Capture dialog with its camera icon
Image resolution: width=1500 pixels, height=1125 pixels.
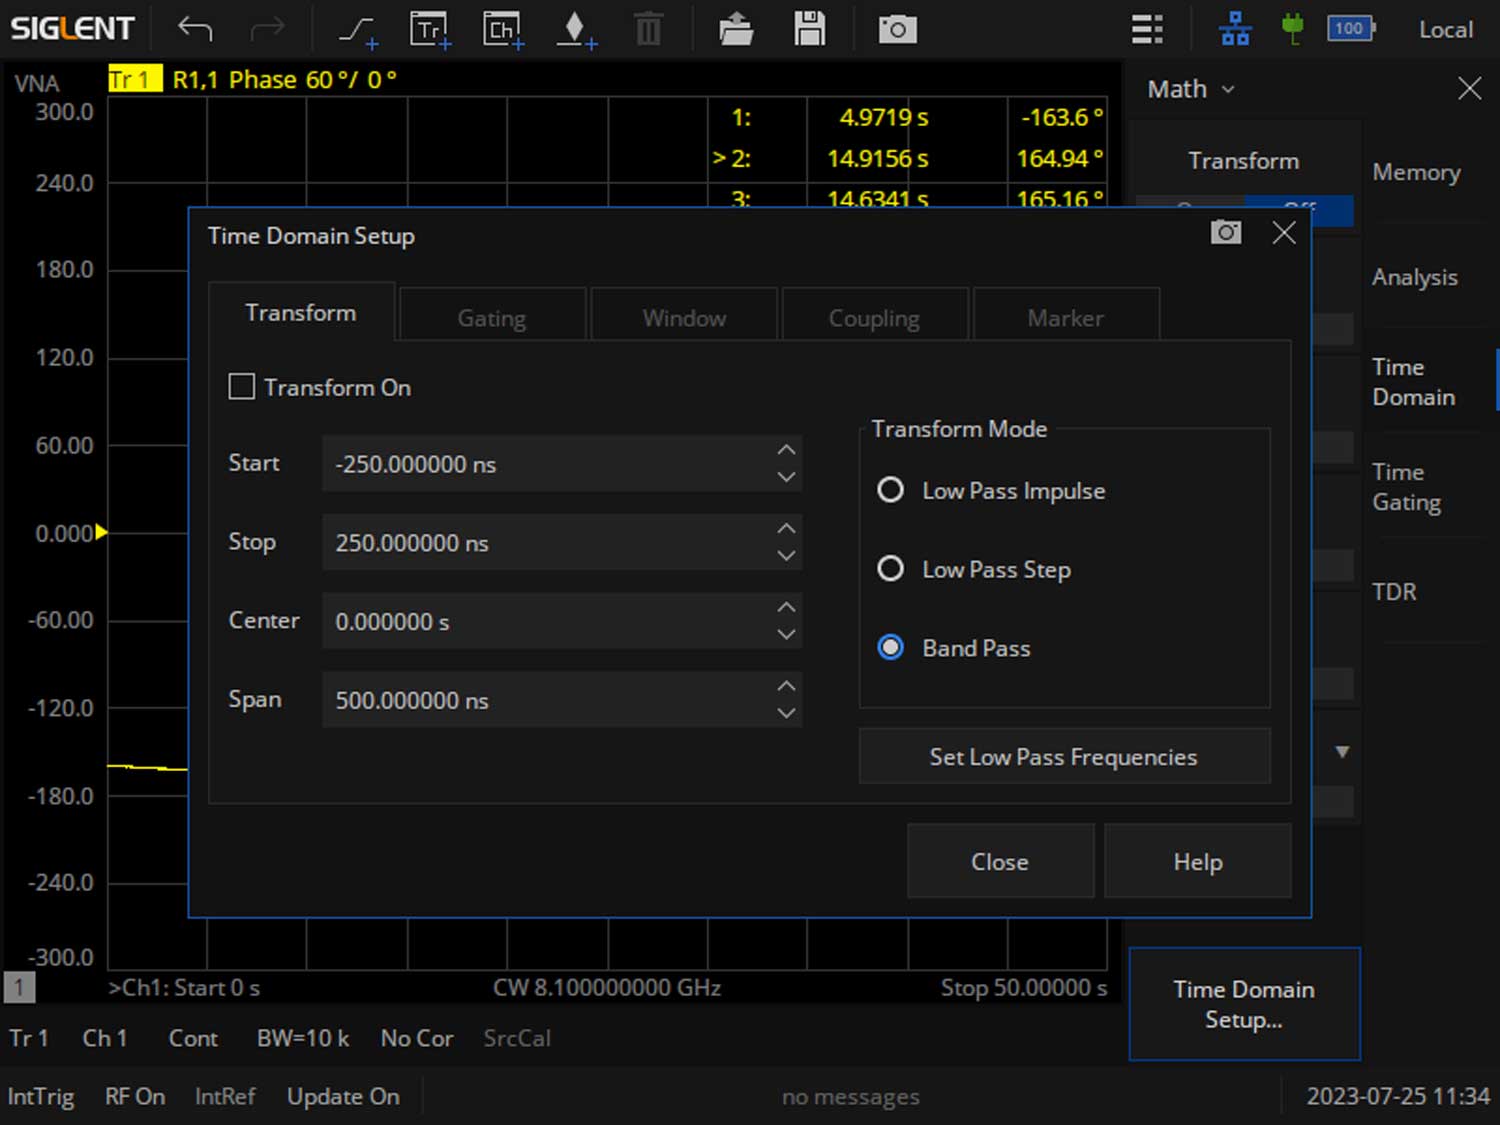1225,233
